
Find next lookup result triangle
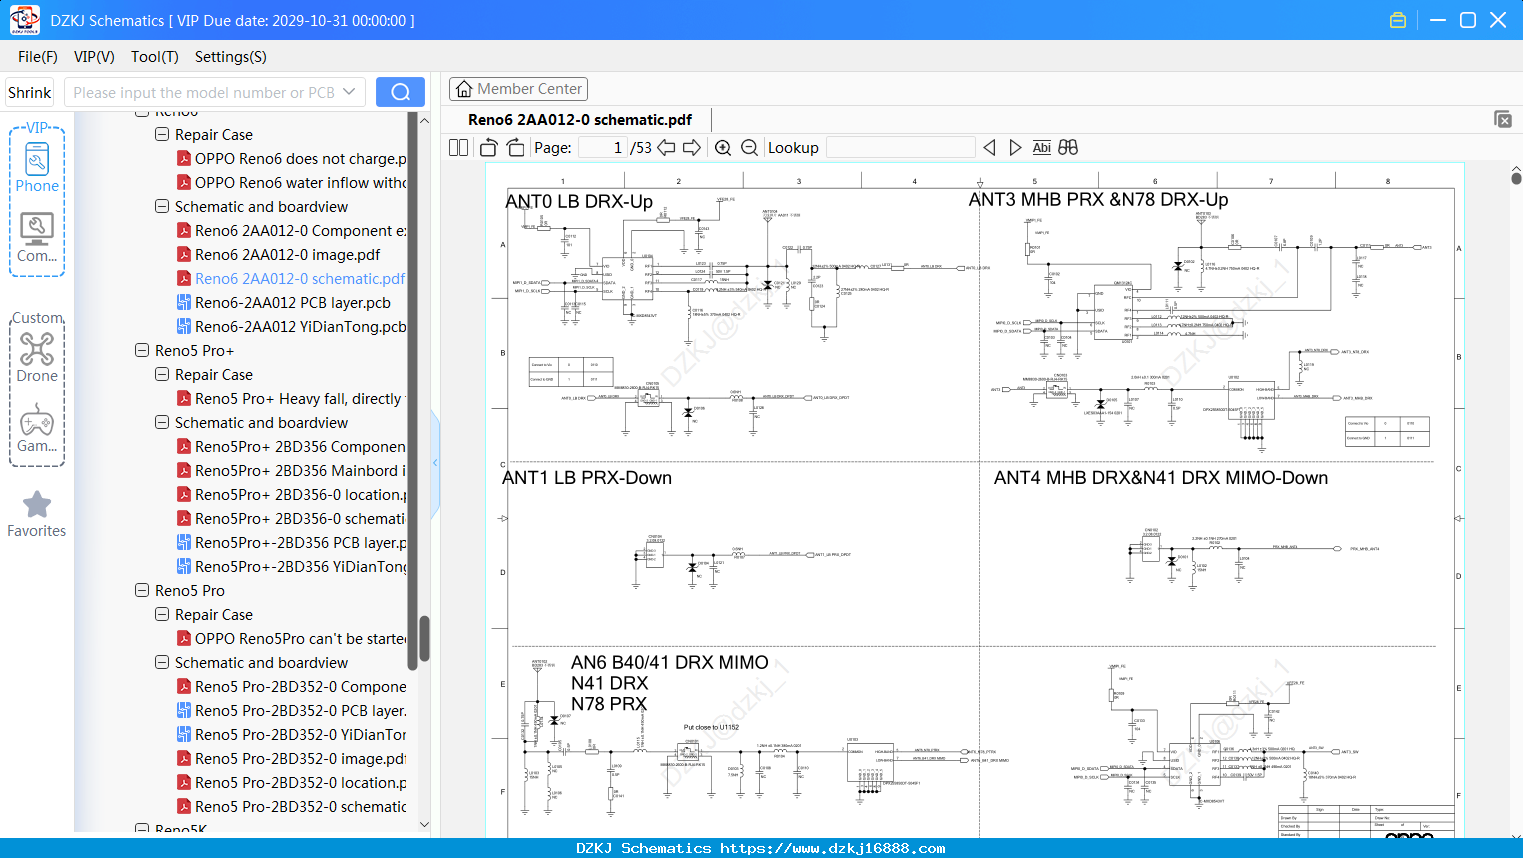(x=1015, y=147)
